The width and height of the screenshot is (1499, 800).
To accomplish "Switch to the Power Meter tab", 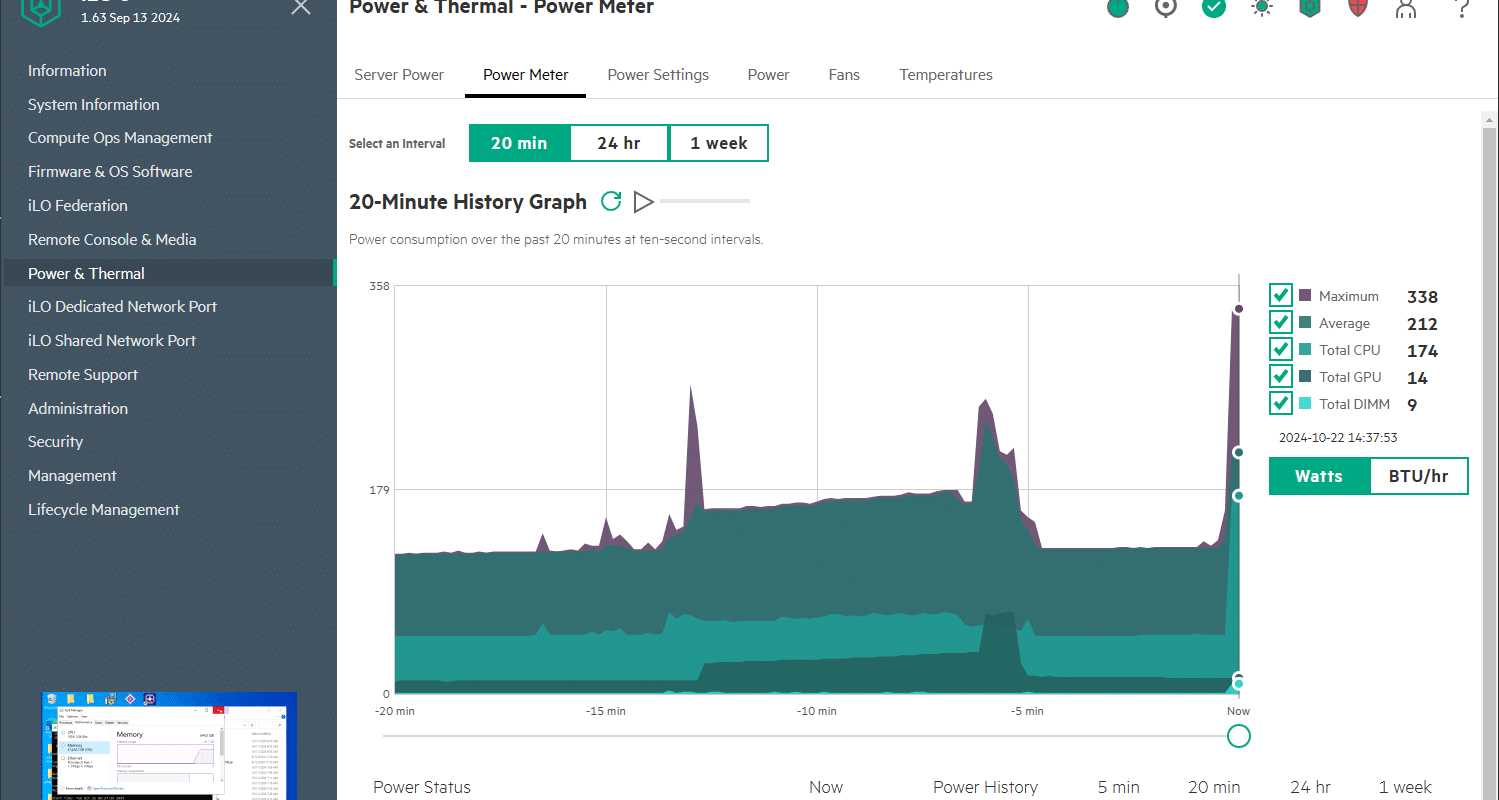I will [526, 75].
